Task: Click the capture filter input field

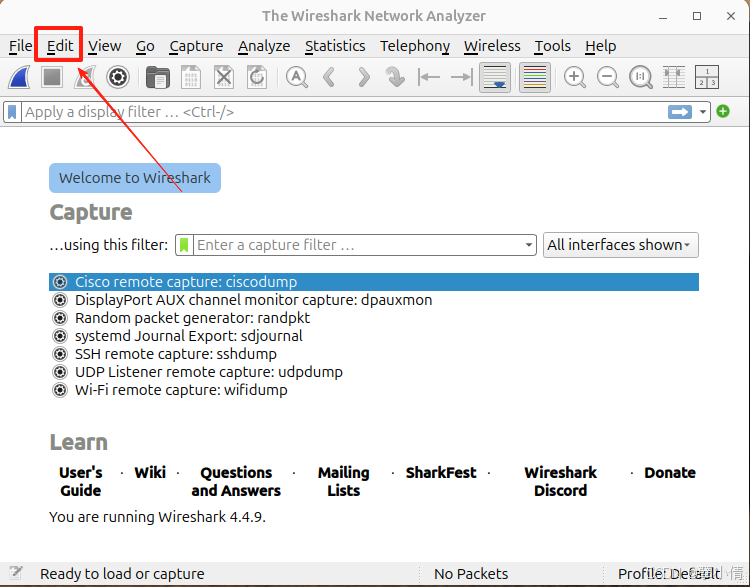Action: (x=358, y=245)
